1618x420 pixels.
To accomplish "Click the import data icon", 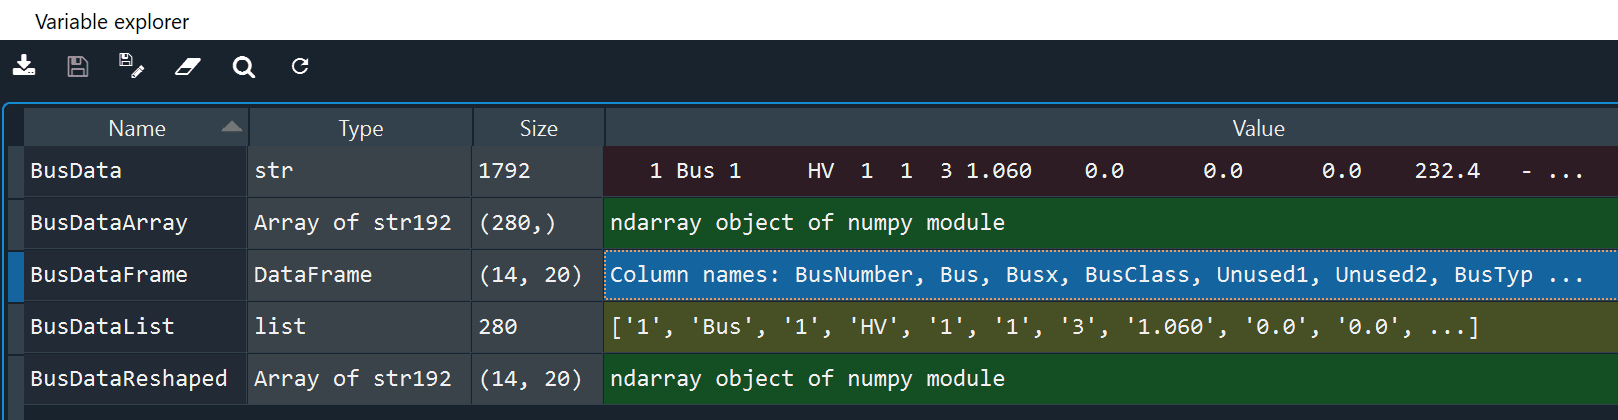I will click(x=24, y=66).
